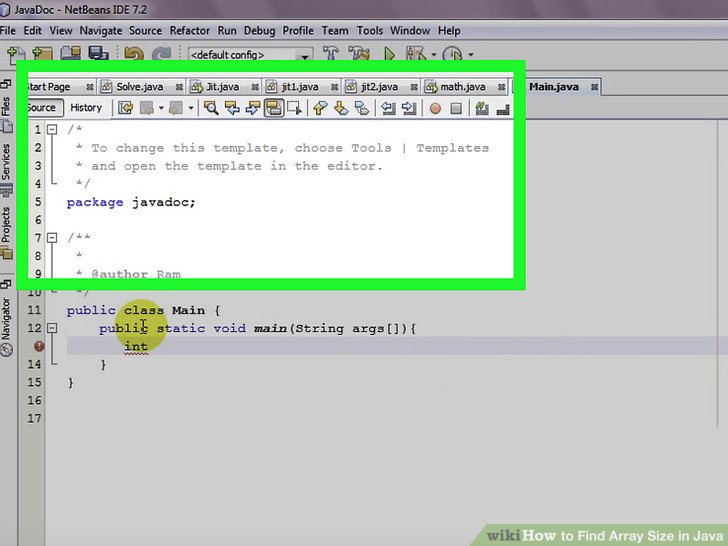
Task: Click the Open Project toolbar icon
Action: 71,53
